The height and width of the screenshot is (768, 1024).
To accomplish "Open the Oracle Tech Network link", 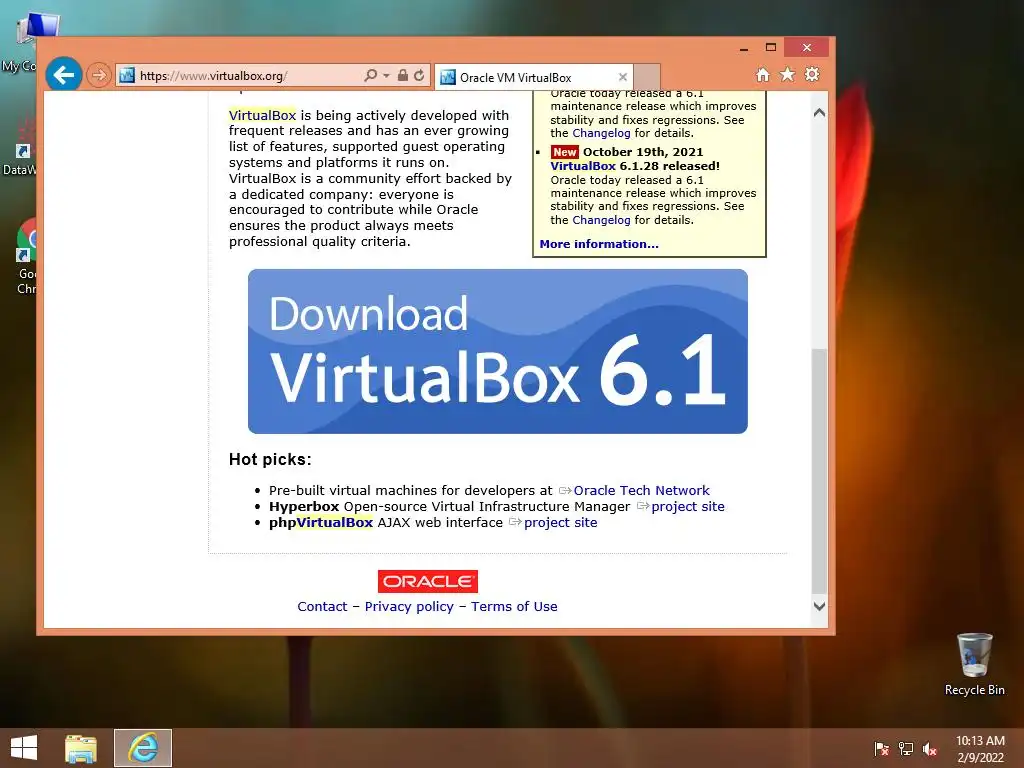I will point(641,490).
